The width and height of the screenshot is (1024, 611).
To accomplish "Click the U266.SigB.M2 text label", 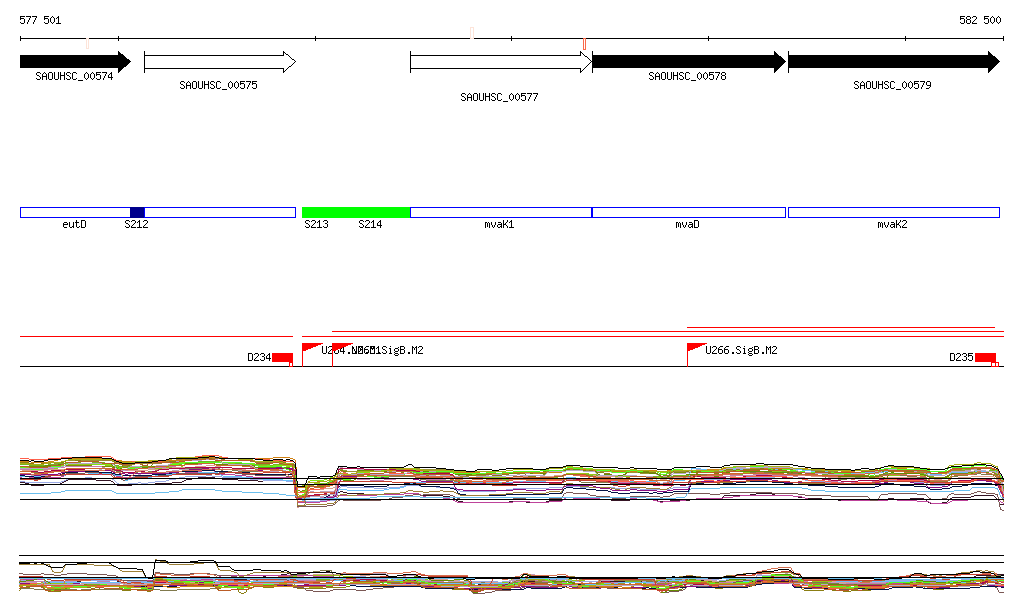I will tap(741, 350).
